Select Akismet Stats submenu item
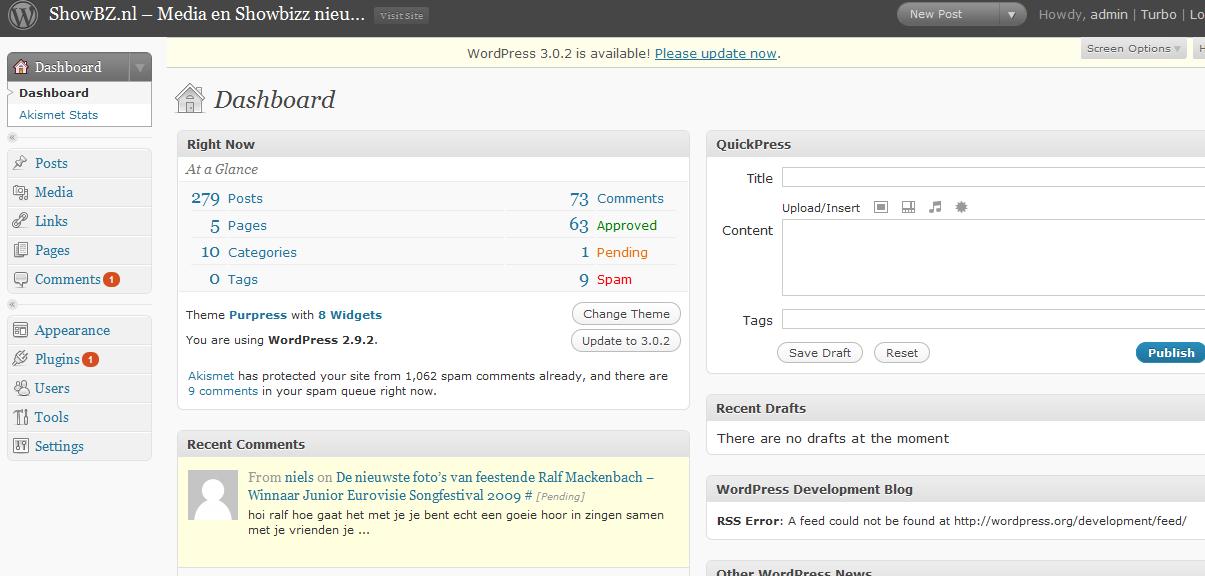The height and width of the screenshot is (576, 1205). click(58, 115)
